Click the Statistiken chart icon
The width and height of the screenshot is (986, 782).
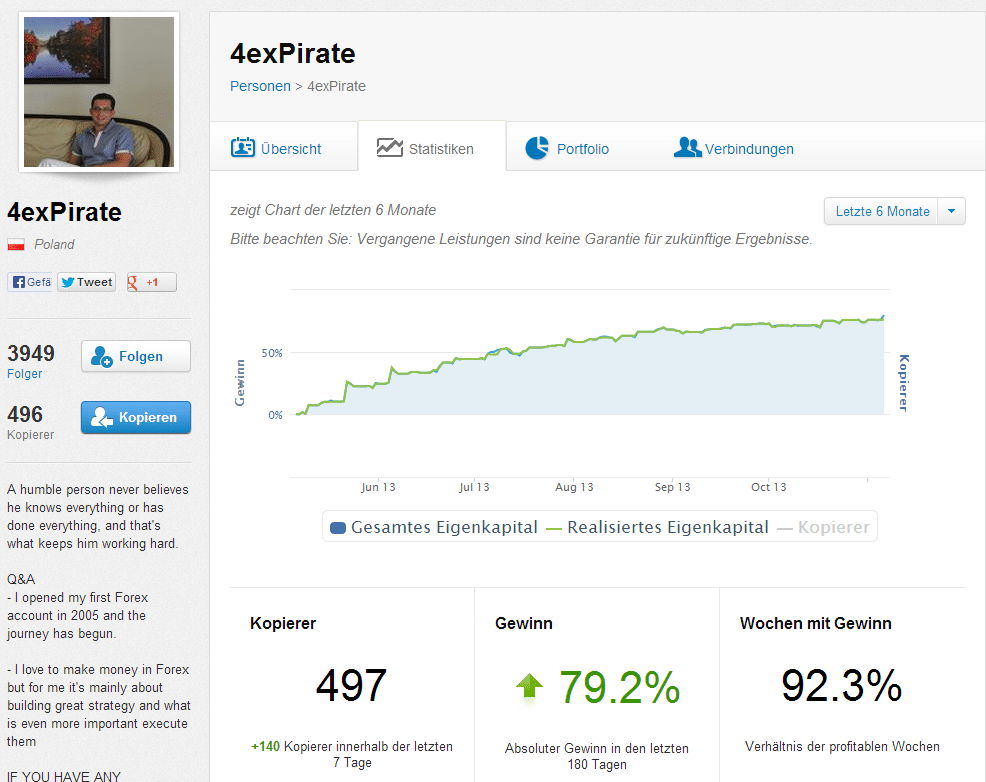point(390,148)
